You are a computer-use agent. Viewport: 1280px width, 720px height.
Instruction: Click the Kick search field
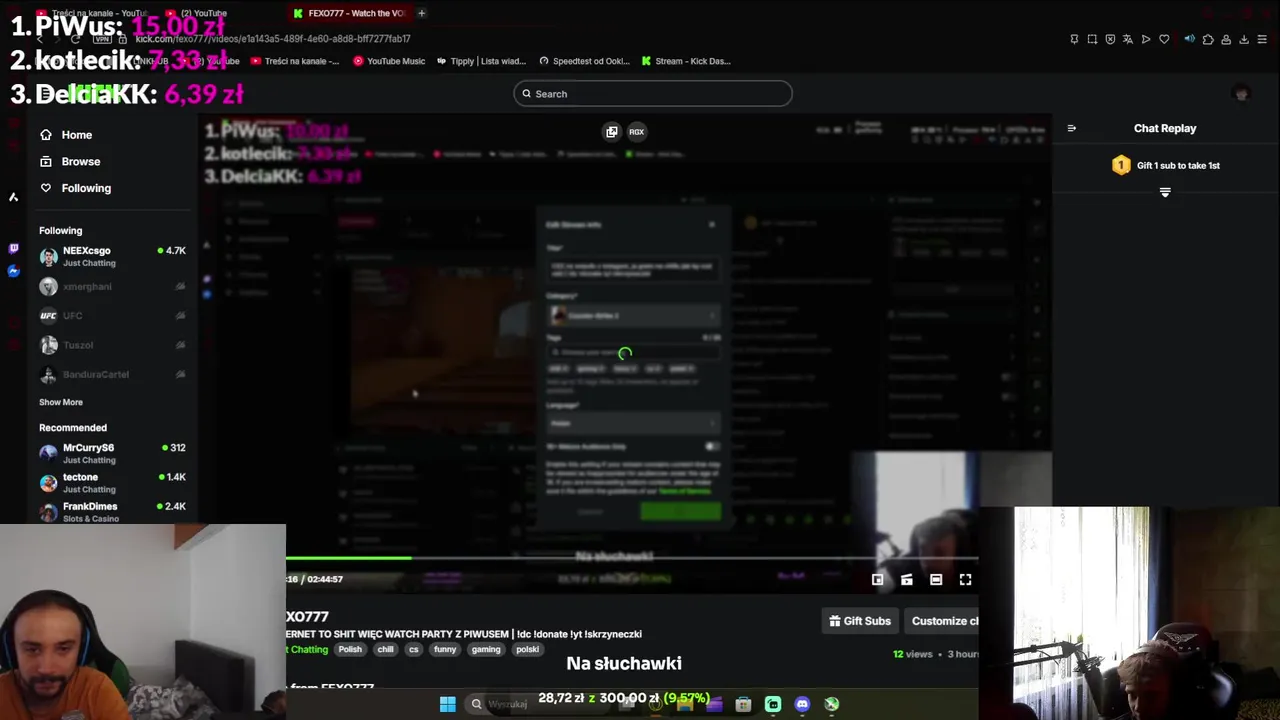coord(653,94)
